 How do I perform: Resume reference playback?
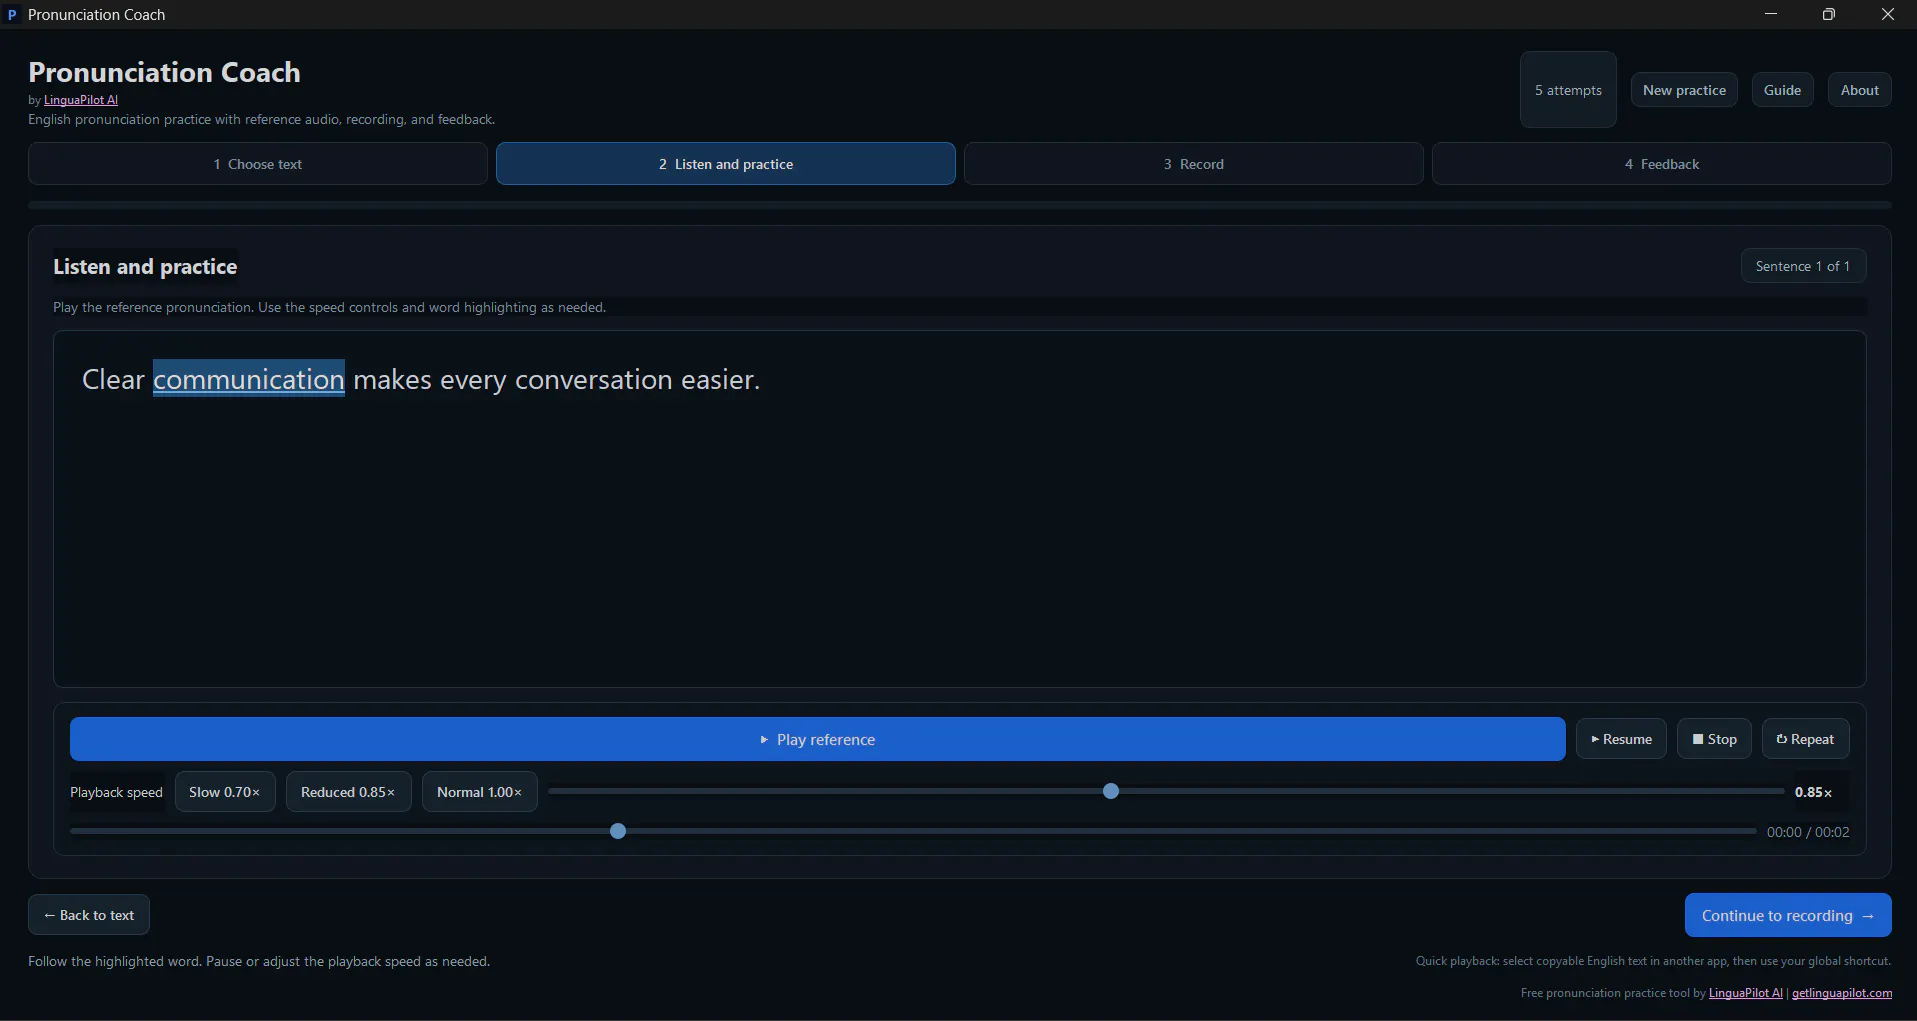[x=1621, y=739]
